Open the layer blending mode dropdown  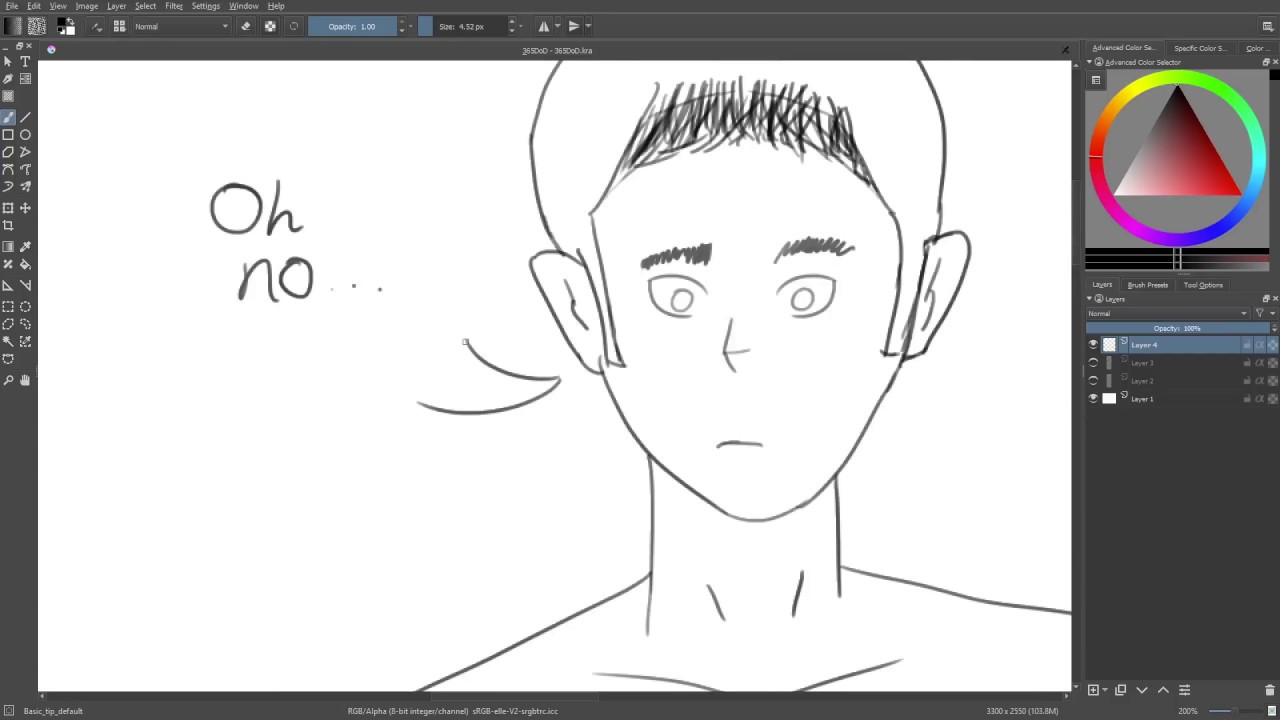click(1168, 313)
